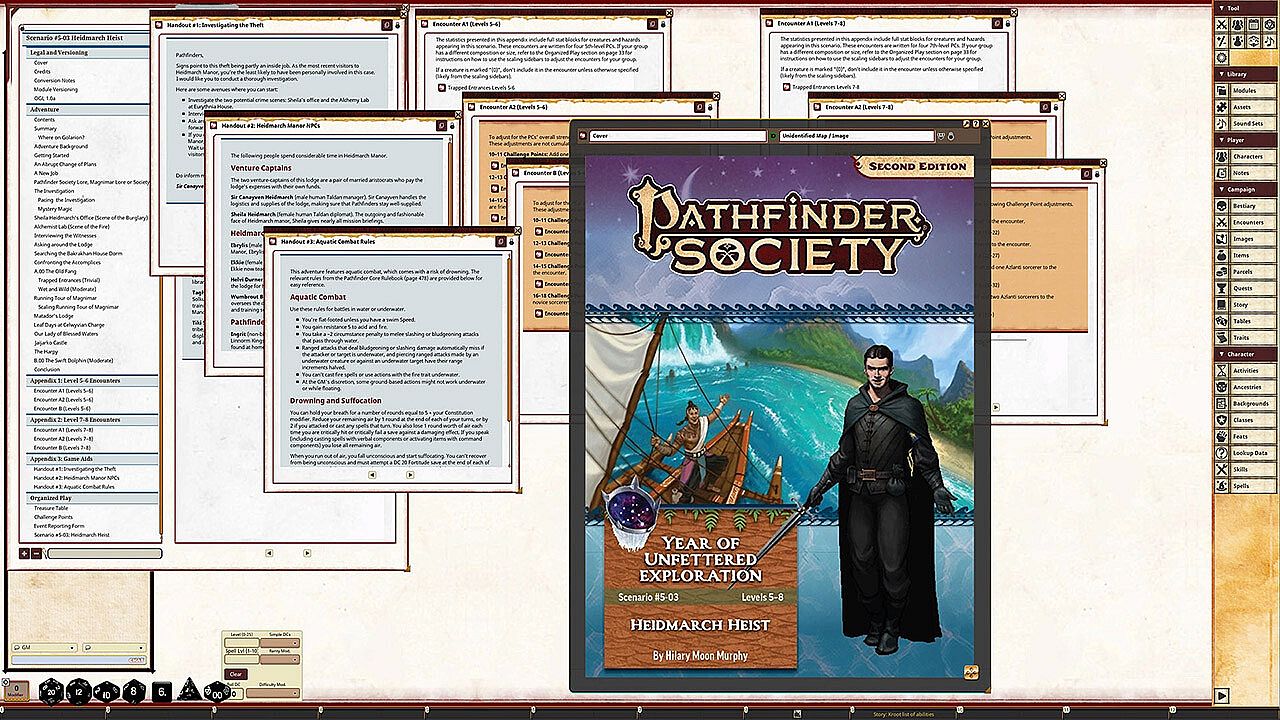This screenshot has height=720, width=1280.
Task: Roll the d20 die
Action: click(x=52, y=690)
